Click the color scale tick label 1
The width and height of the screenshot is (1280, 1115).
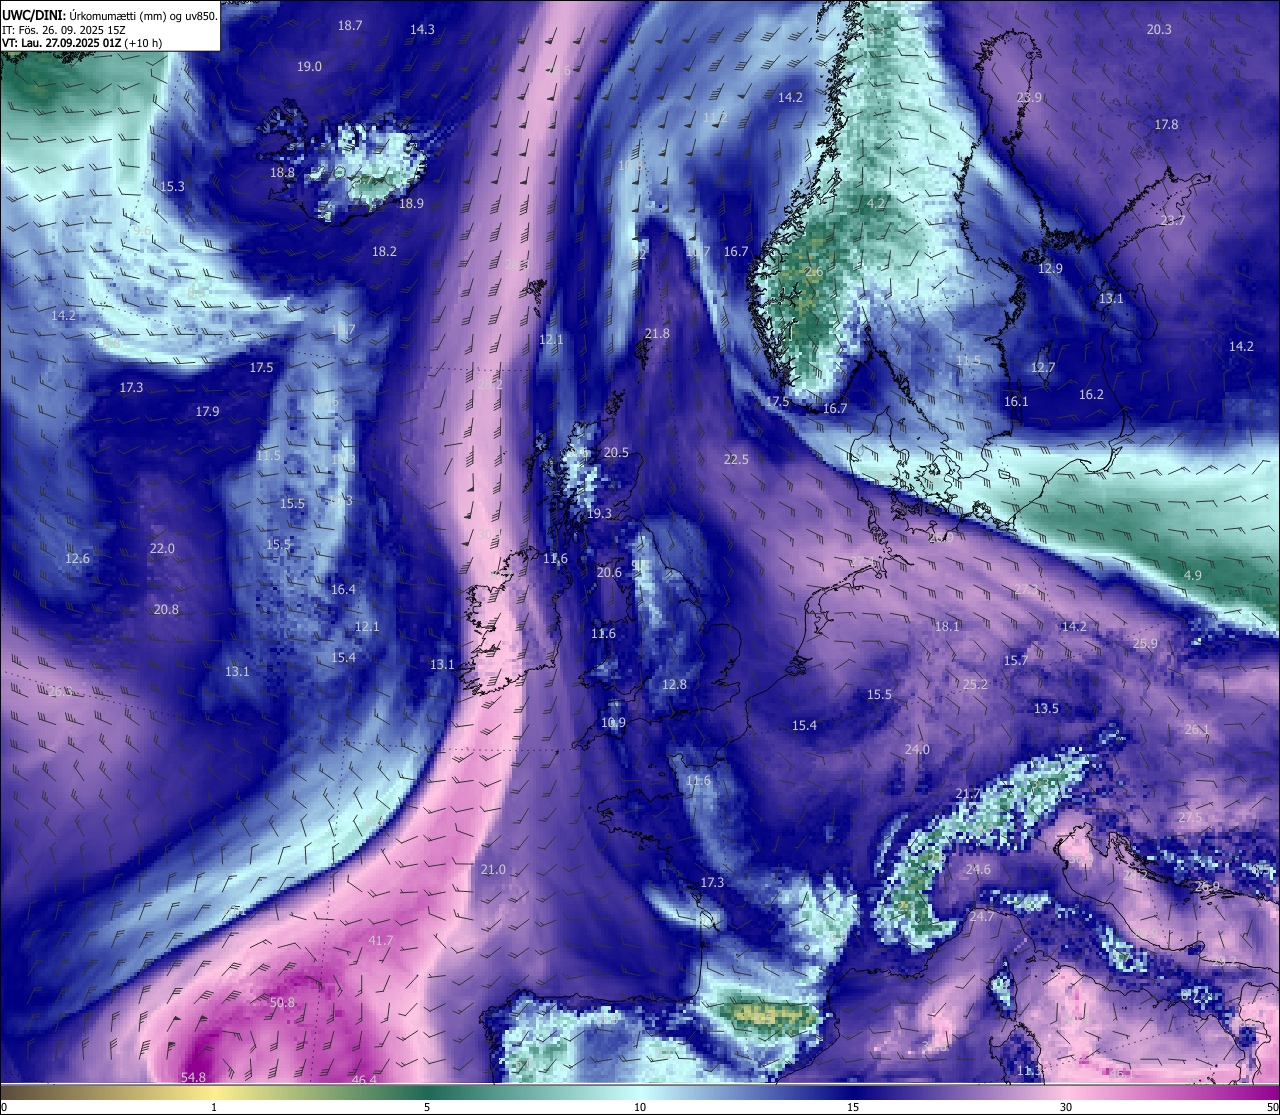point(214,1107)
